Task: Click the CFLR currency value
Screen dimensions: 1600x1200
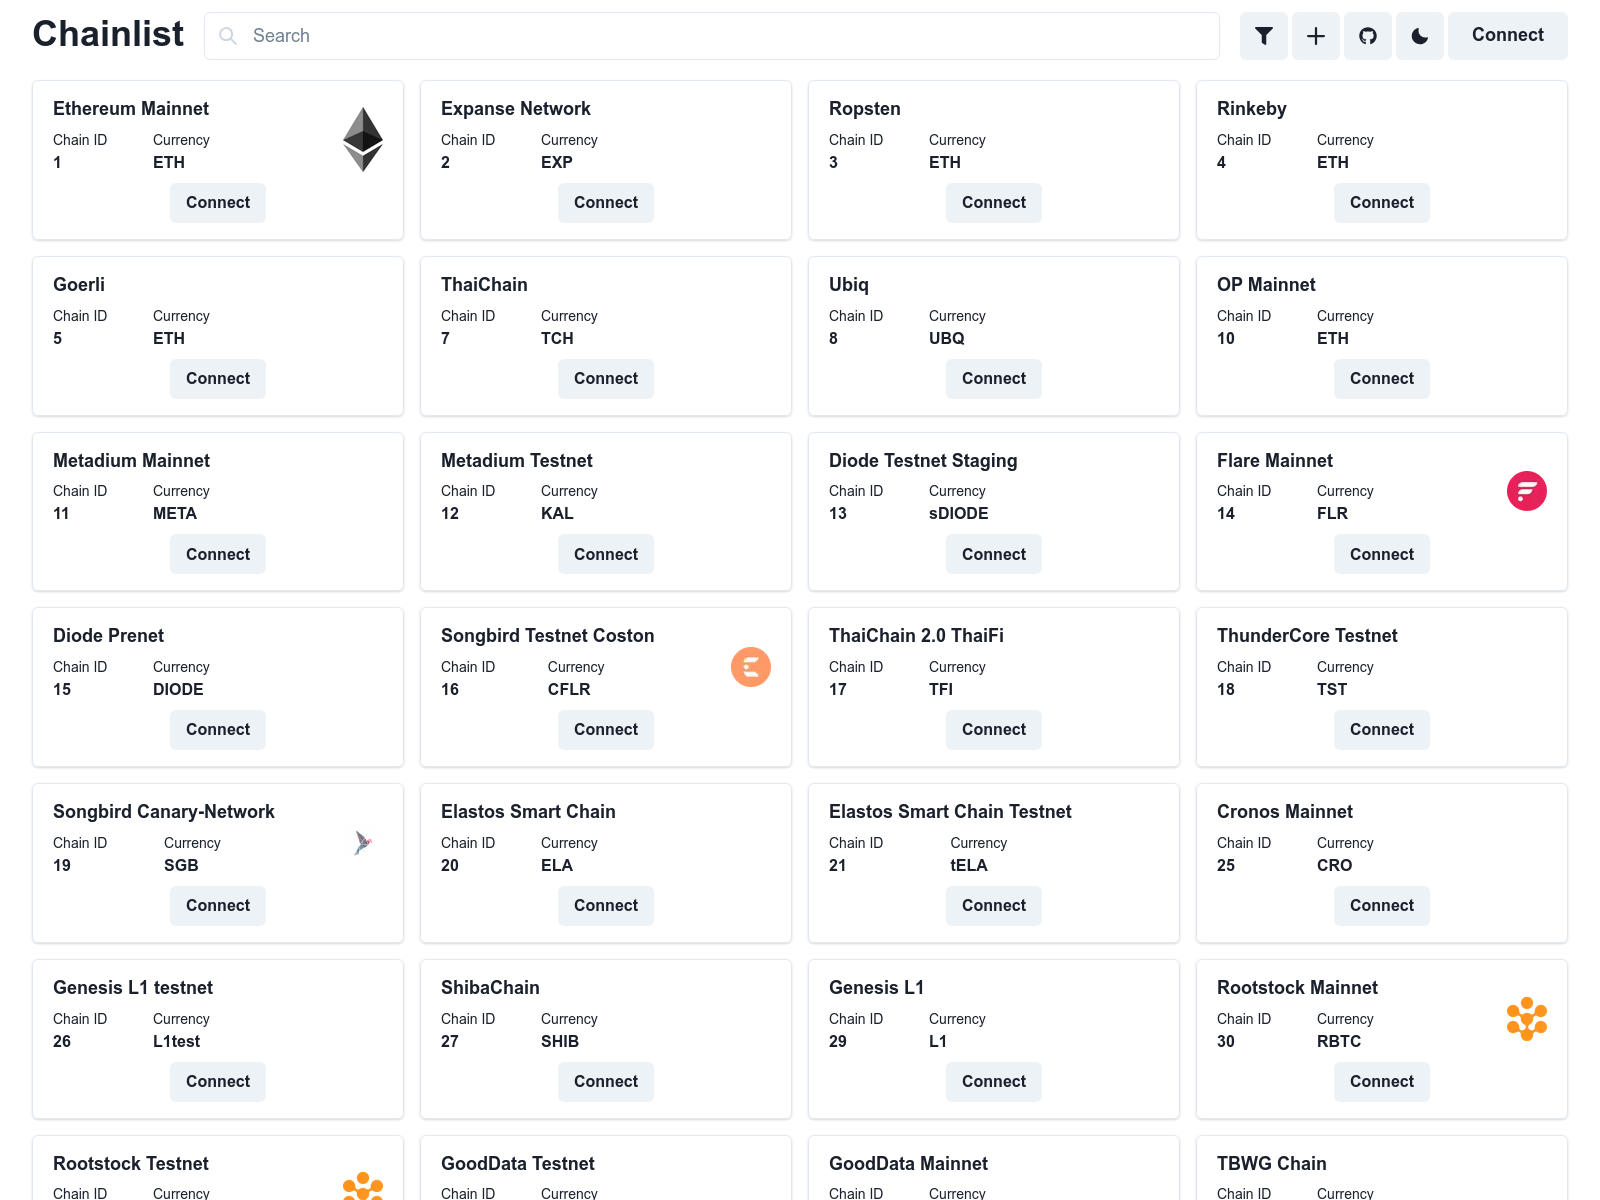Action: click(569, 690)
